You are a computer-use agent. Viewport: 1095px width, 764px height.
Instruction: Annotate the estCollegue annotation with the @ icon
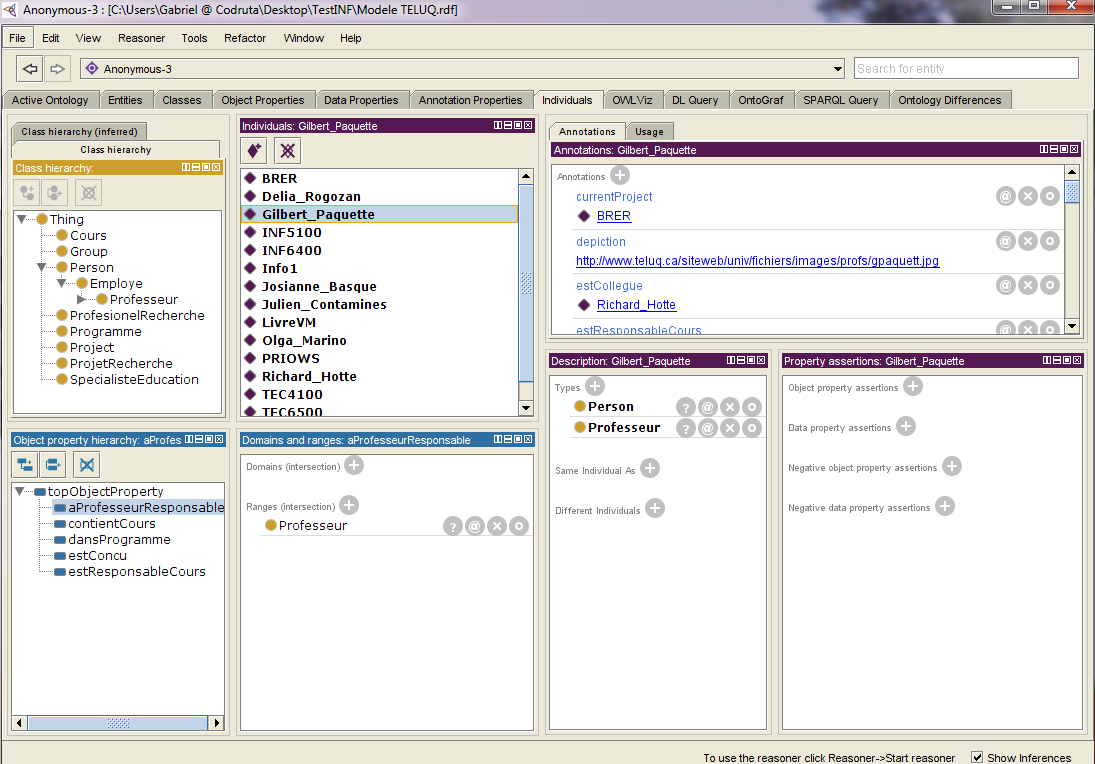[x=1006, y=285]
